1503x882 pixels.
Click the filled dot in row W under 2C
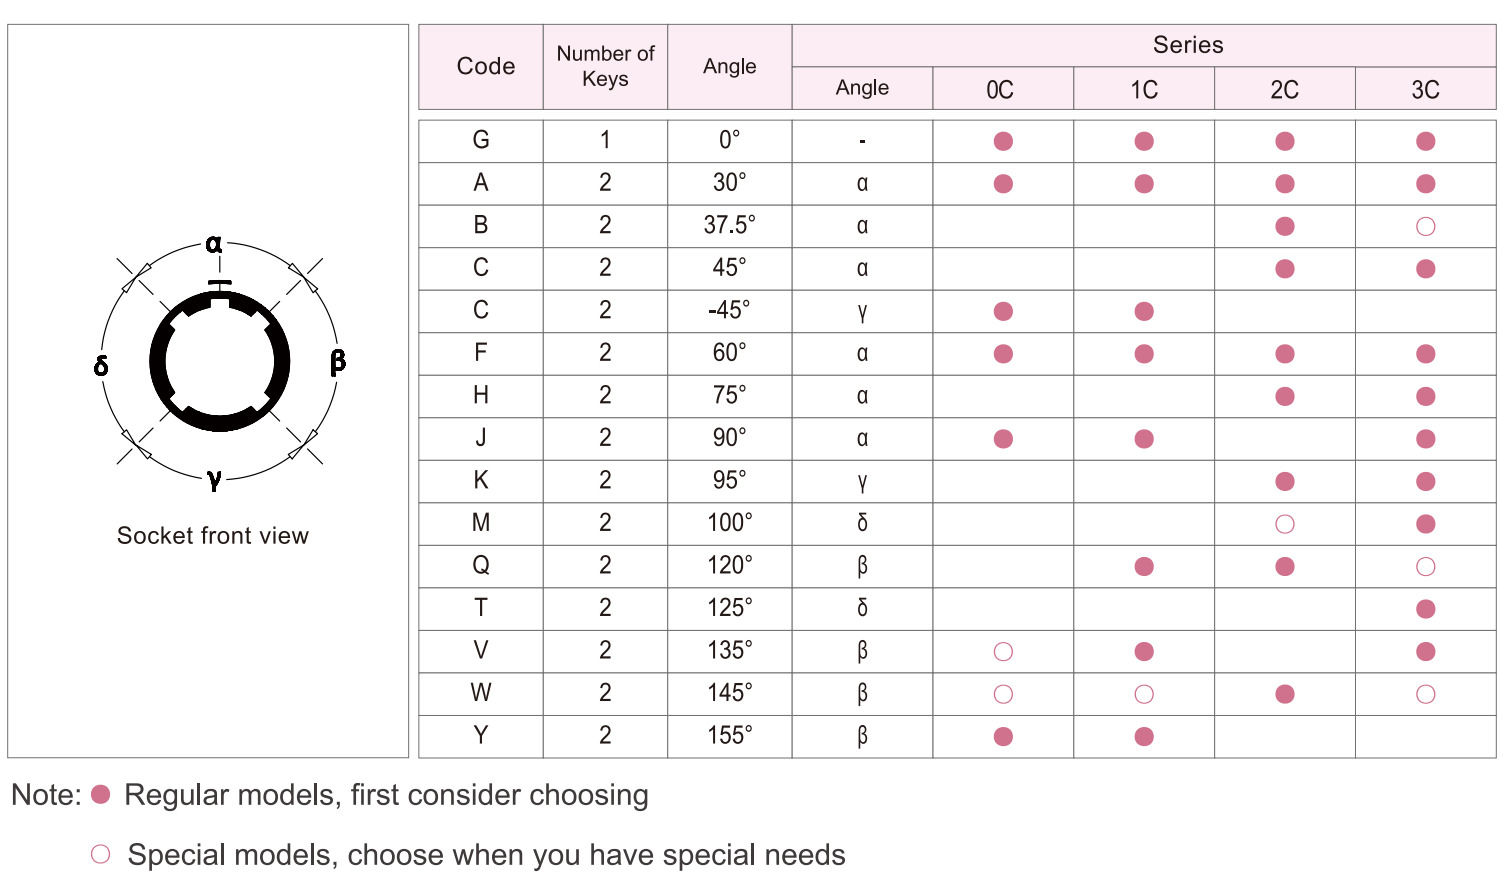(x=1285, y=694)
